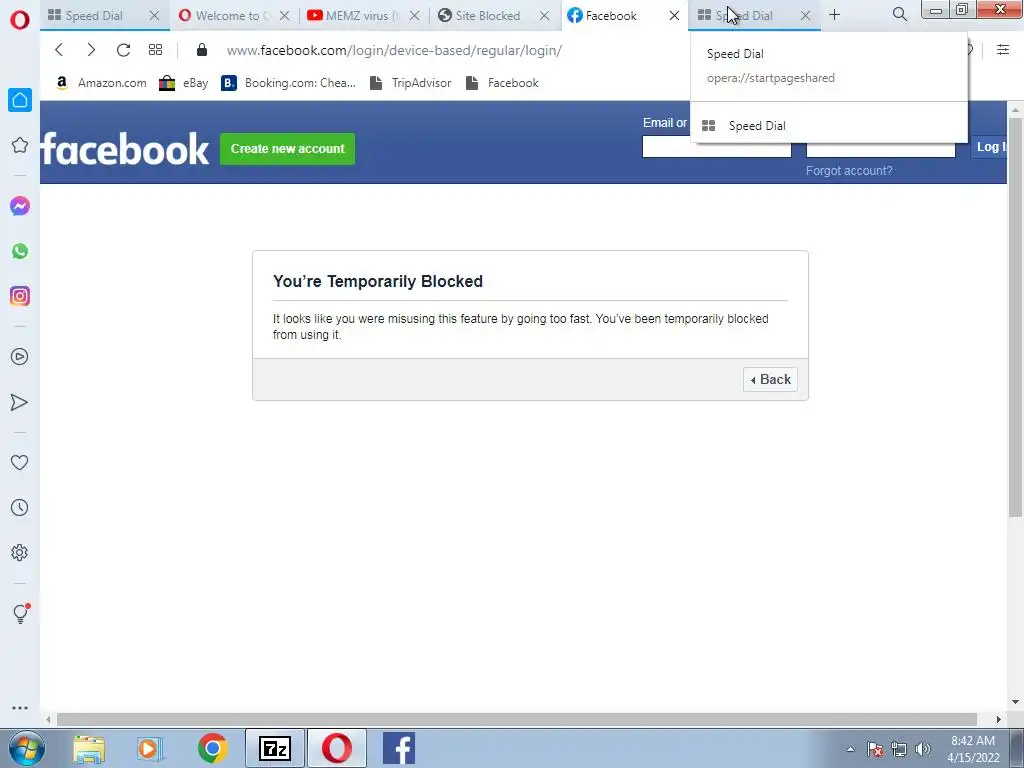
Task: Launch Chrome from the taskbar
Action: coord(212,748)
